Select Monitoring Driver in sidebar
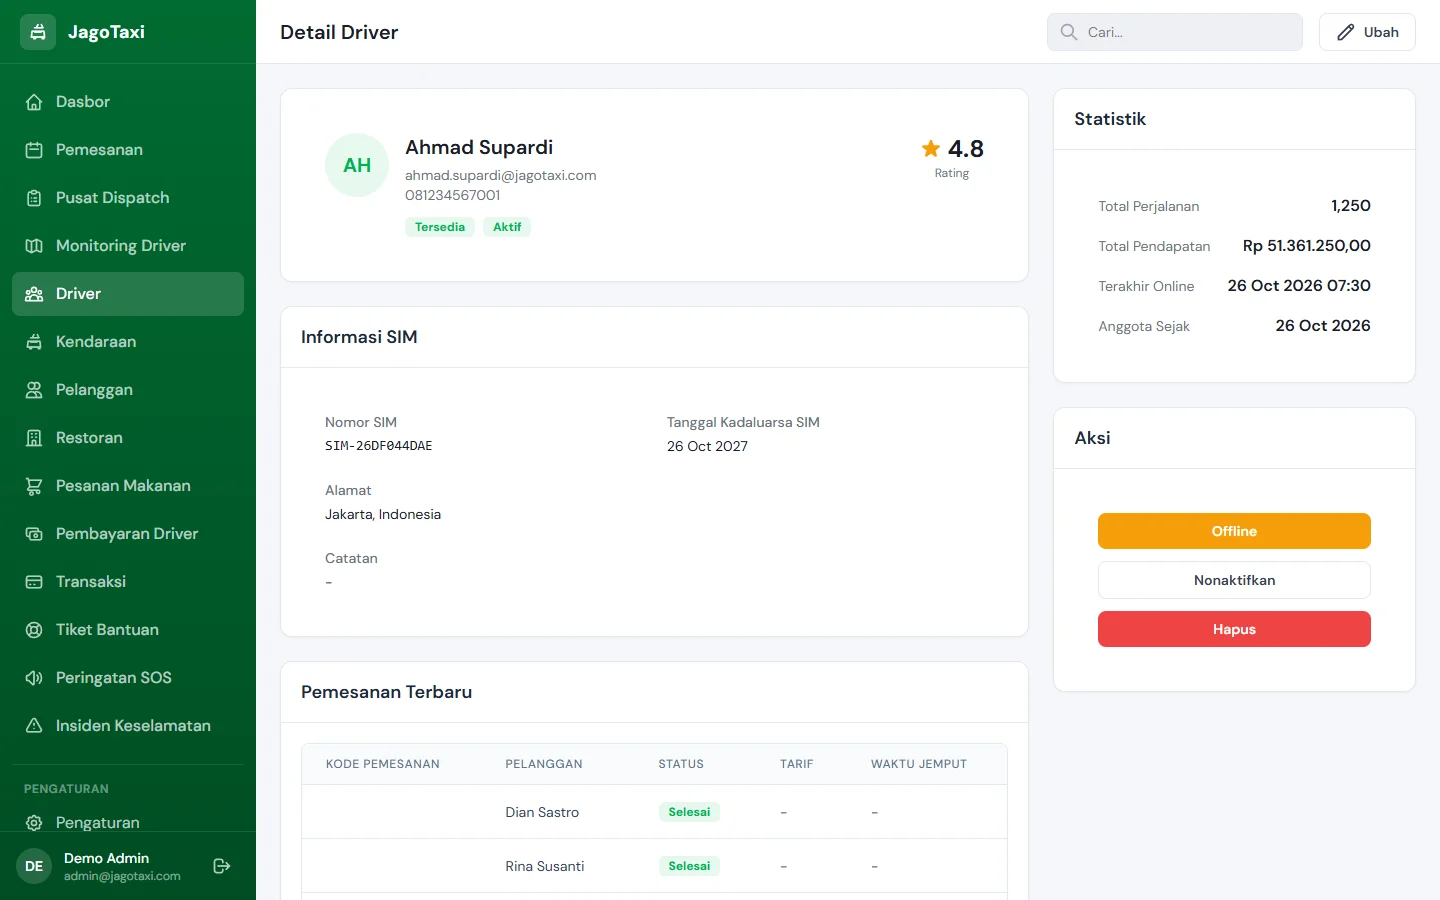 tap(128, 246)
